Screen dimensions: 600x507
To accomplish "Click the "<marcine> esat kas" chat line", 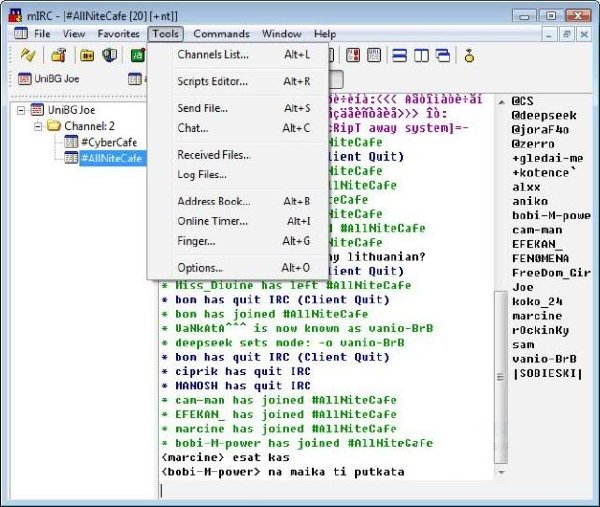I will (x=225, y=457).
